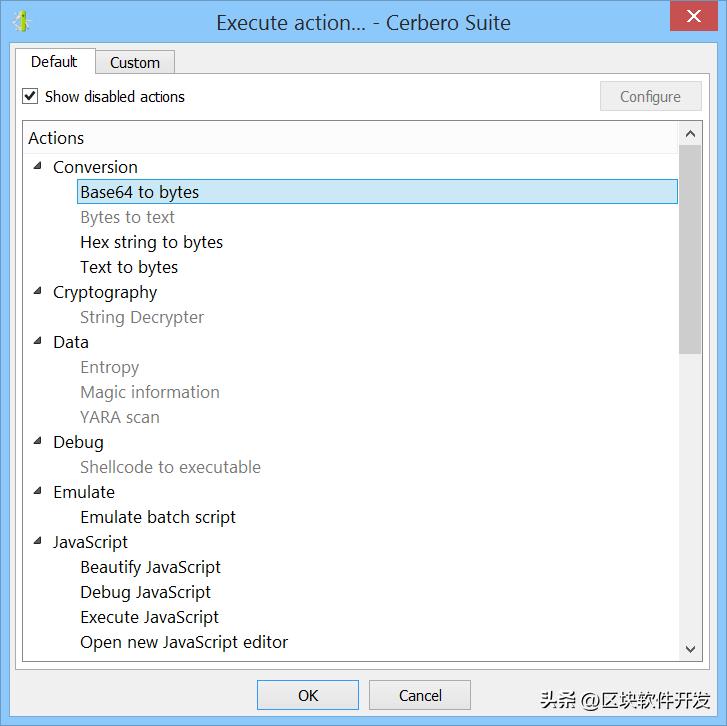Image resolution: width=727 pixels, height=726 pixels.
Task: Select Shellcode to executable action
Action: 170,467
